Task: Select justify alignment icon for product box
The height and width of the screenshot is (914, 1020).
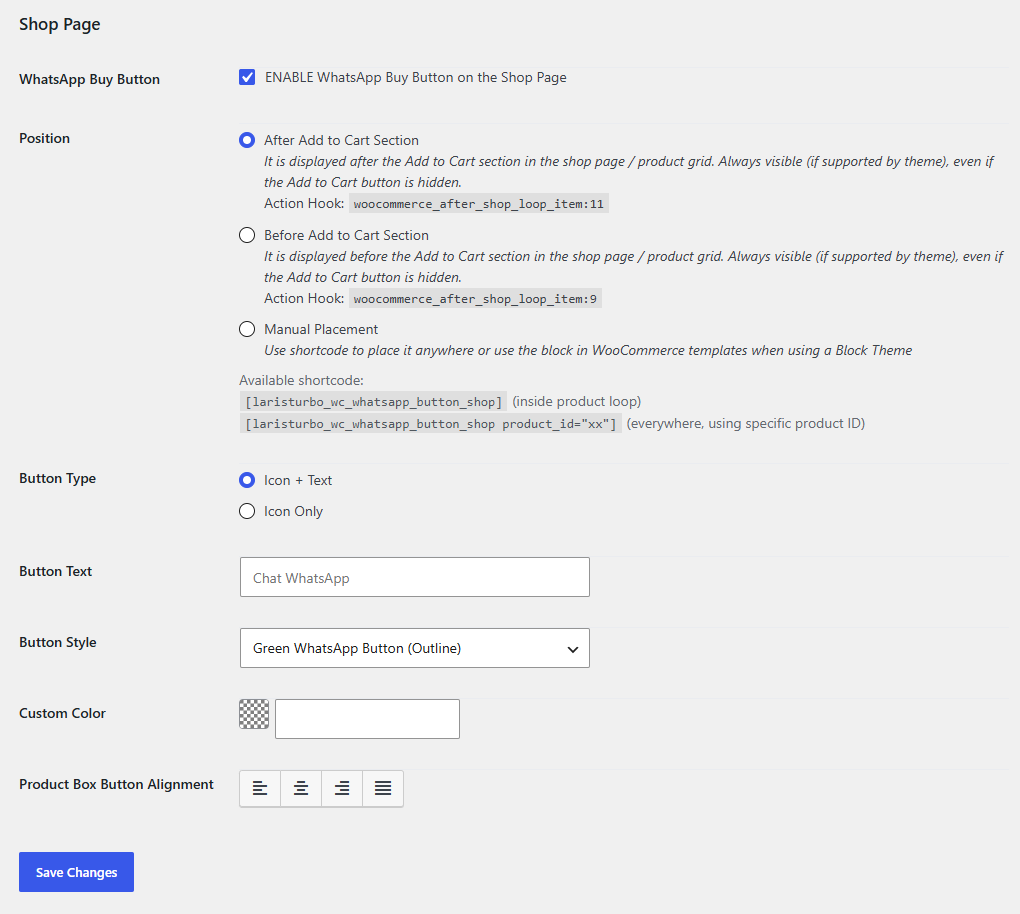Action: coord(383,788)
